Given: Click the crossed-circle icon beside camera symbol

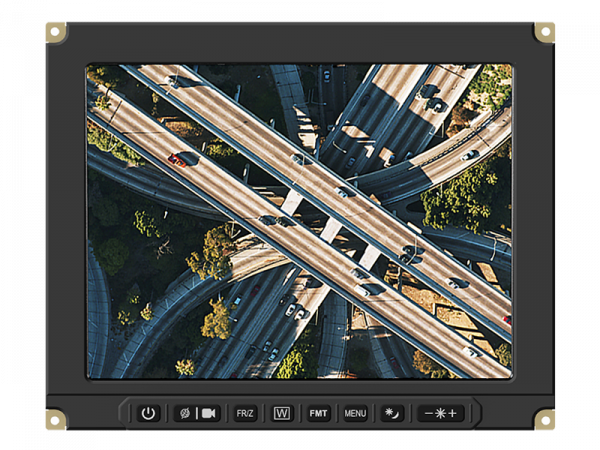Looking at the screenshot, I should 184,413.
